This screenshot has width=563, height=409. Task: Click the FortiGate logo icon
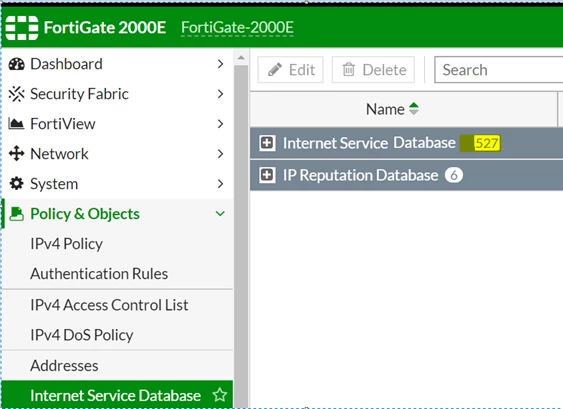coord(22,28)
